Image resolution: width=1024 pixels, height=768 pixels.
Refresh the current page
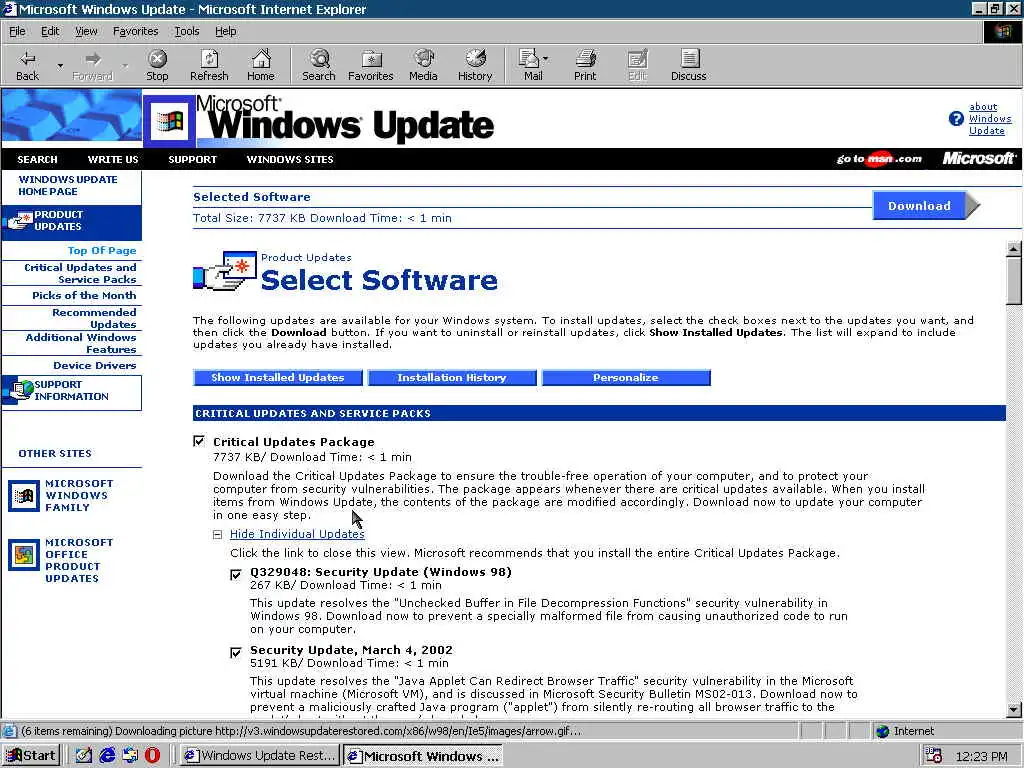(209, 65)
